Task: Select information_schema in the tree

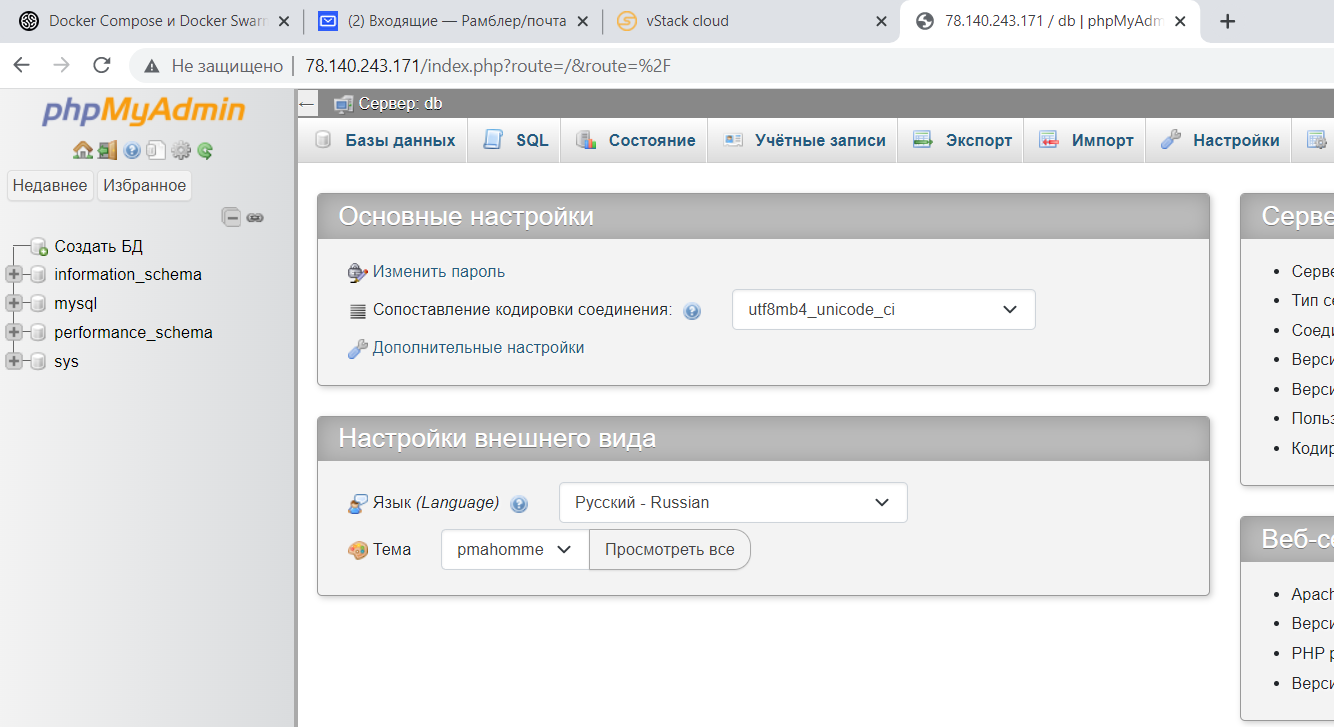Action: point(128,274)
